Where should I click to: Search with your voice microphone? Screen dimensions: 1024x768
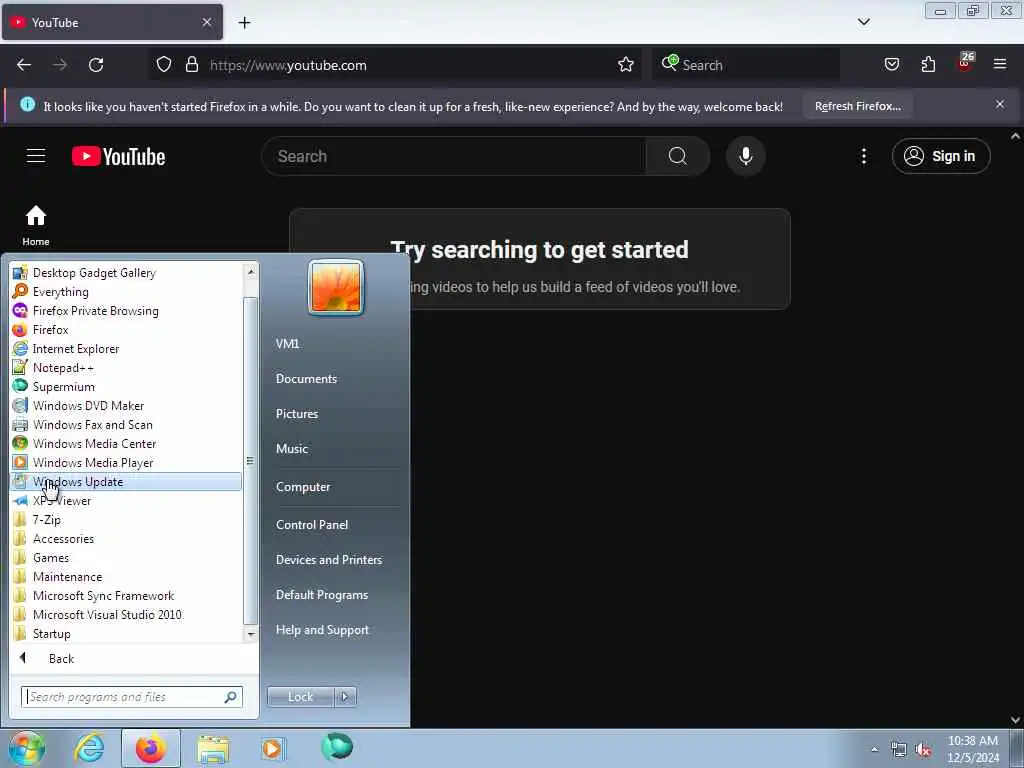[745, 156]
